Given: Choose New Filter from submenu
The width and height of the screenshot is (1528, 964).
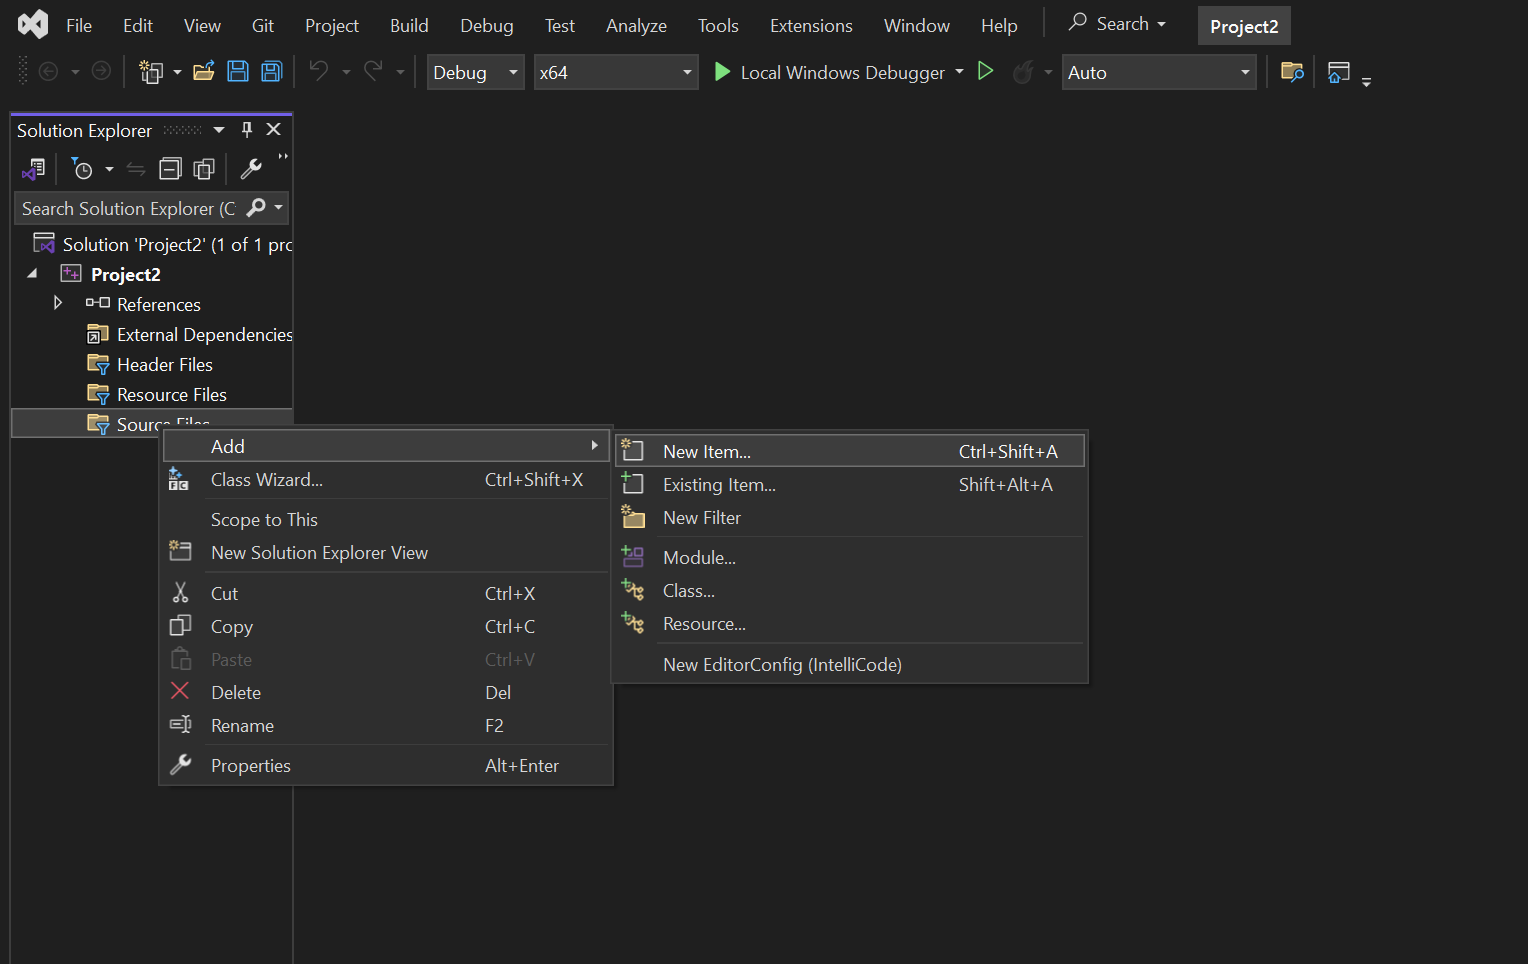Looking at the screenshot, I should coord(850,517).
